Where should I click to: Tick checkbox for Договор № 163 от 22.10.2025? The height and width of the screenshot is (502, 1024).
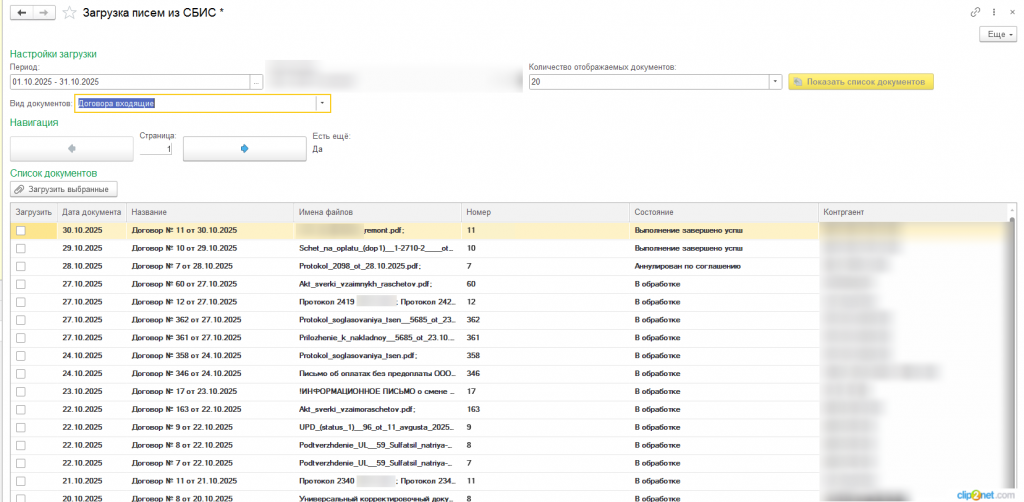(x=21, y=409)
